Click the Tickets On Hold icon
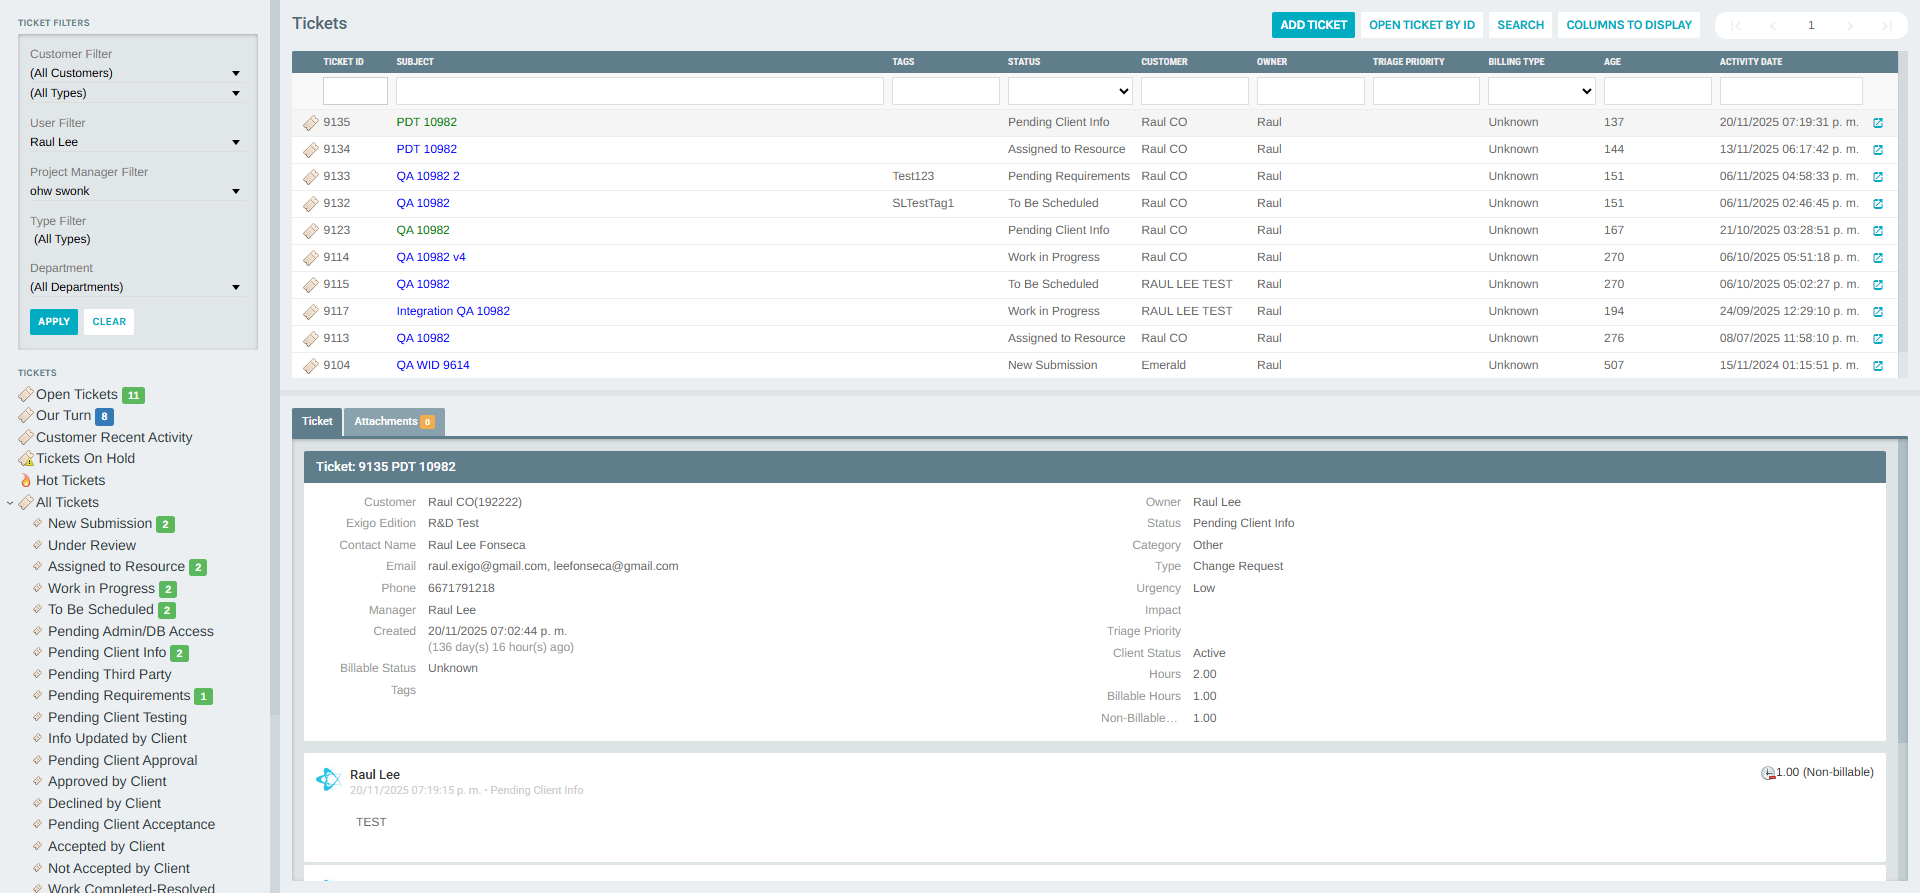Screen dimensions: 1920x893 26,458
